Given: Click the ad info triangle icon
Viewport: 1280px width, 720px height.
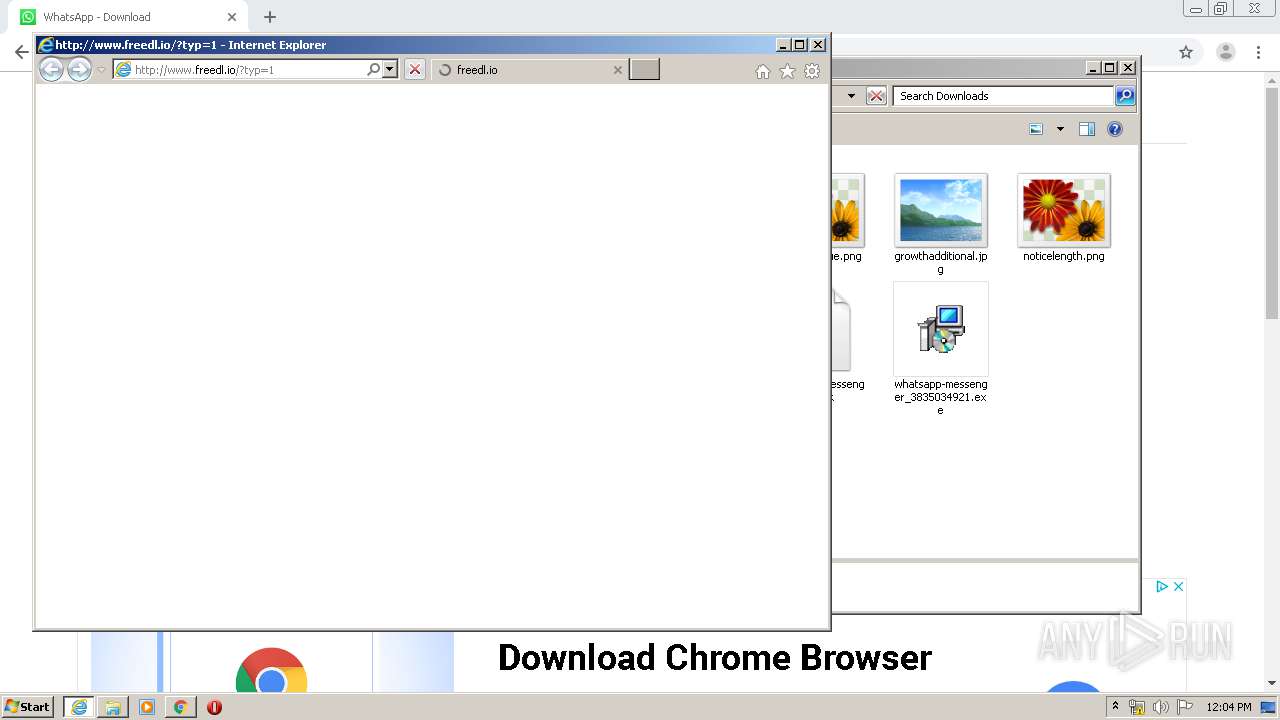Looking at the screenshot, I should (x=1162, y=587).
